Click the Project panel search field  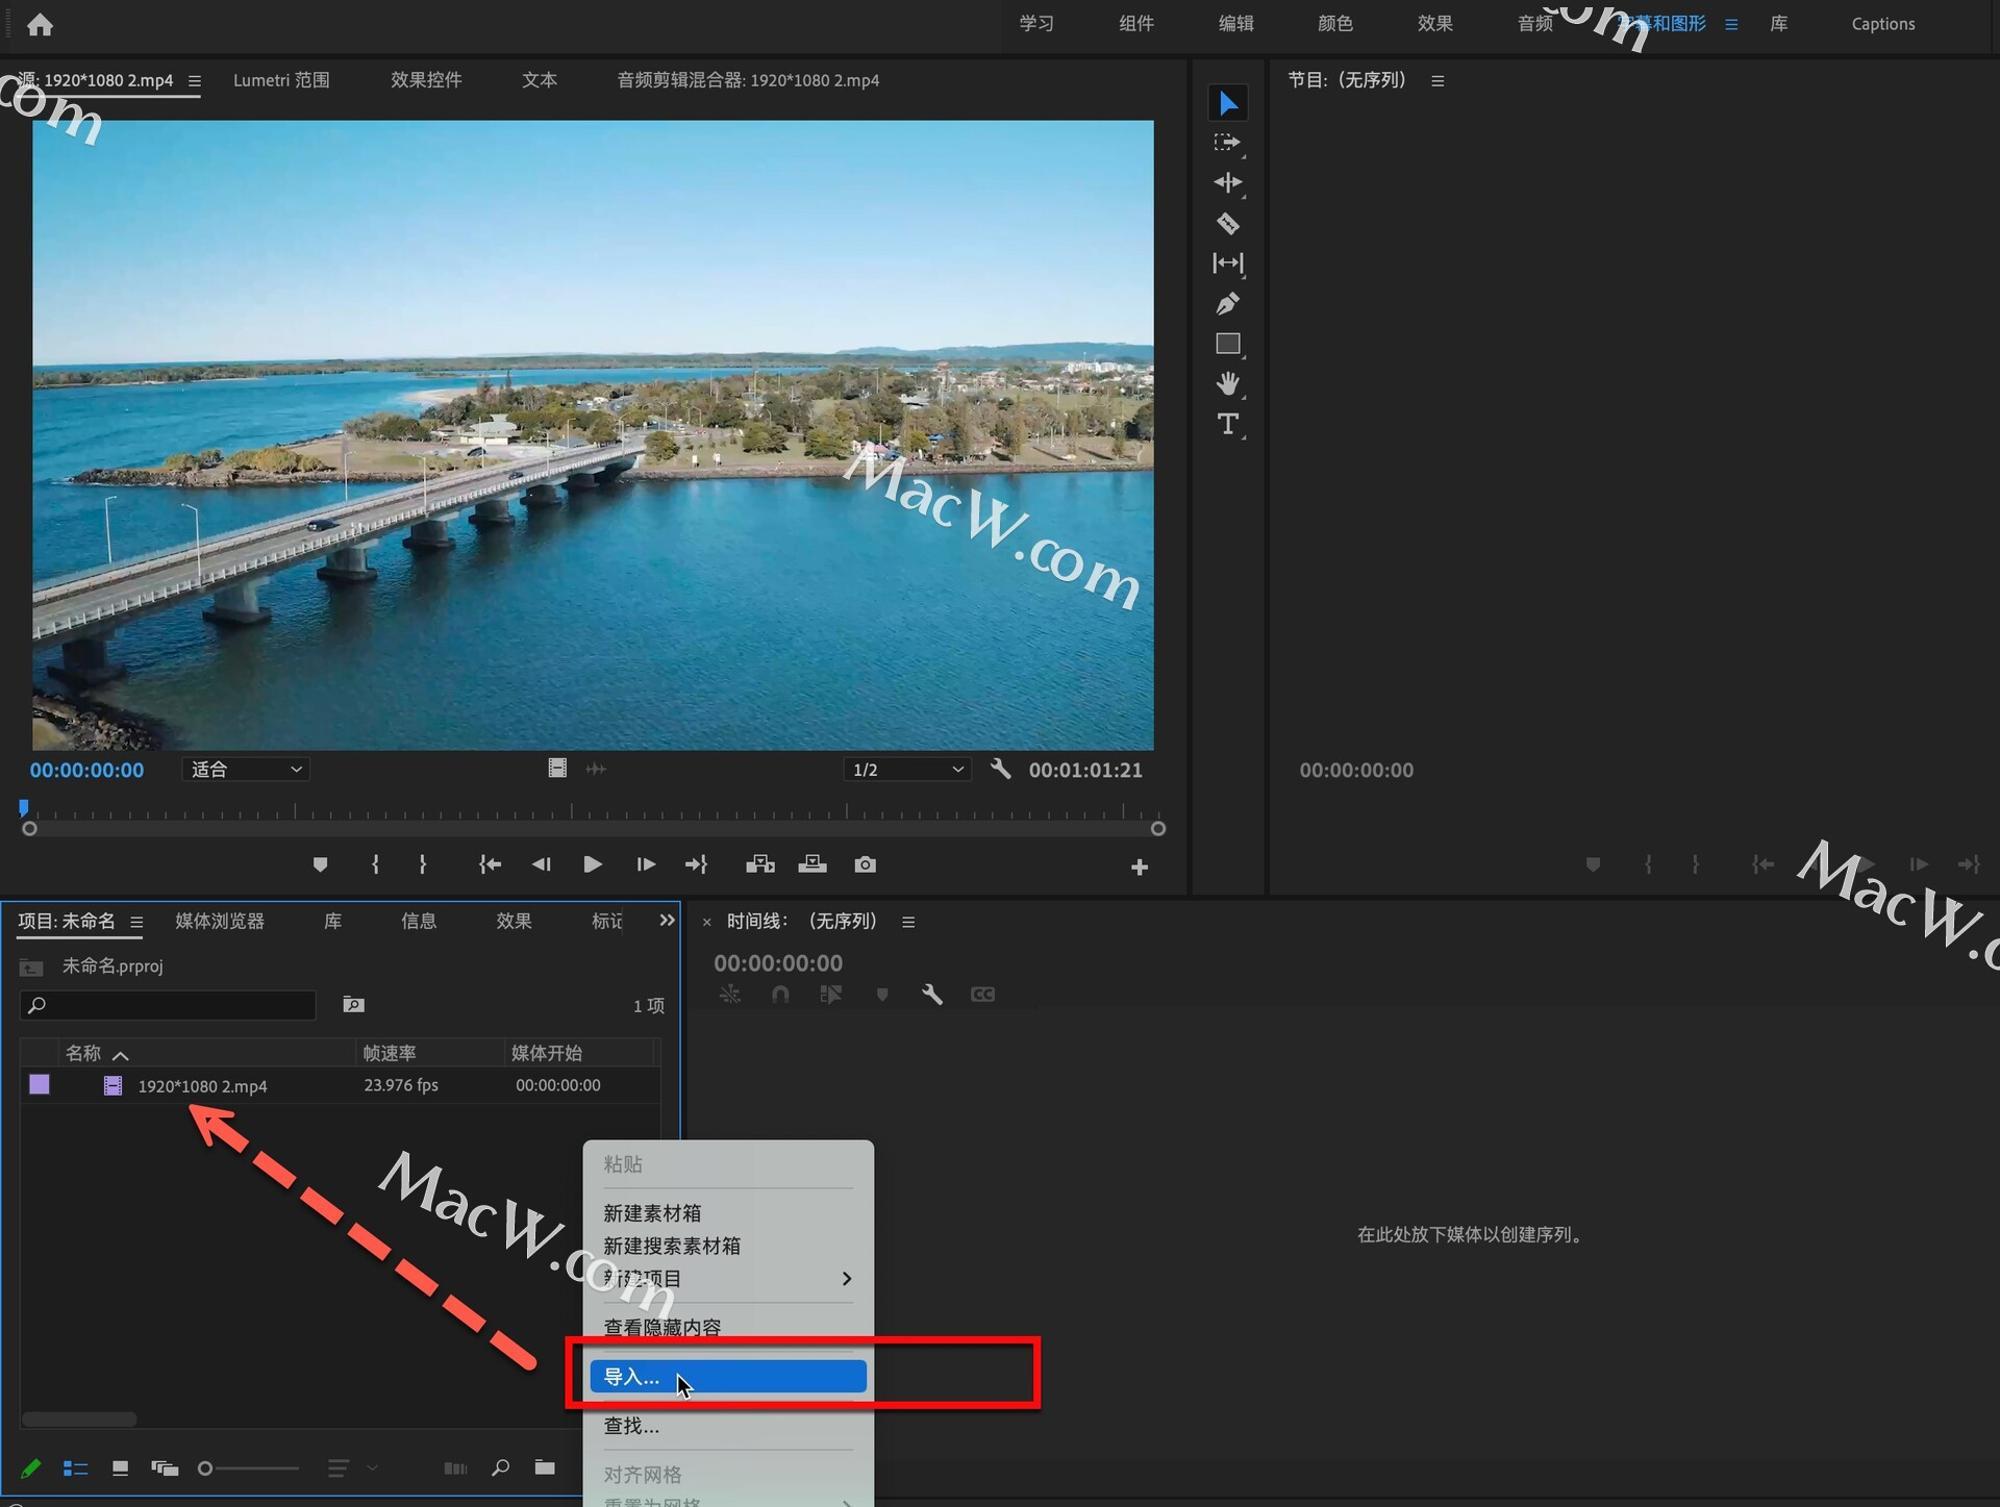click(x=168, y=1005)
